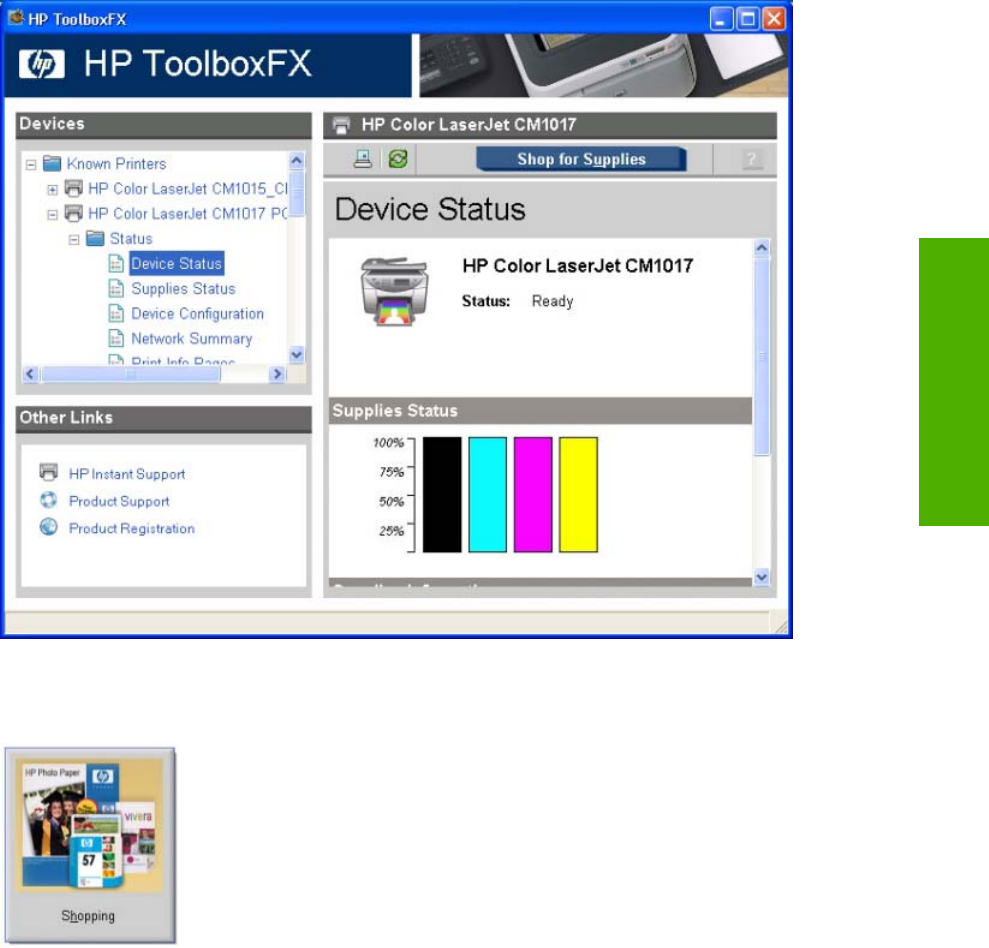Image resolution: width=989 pixels, height=948 pixels.
Task: Click the HP ToolboxFX title bar icon
Action: click(x=16, y=18)
